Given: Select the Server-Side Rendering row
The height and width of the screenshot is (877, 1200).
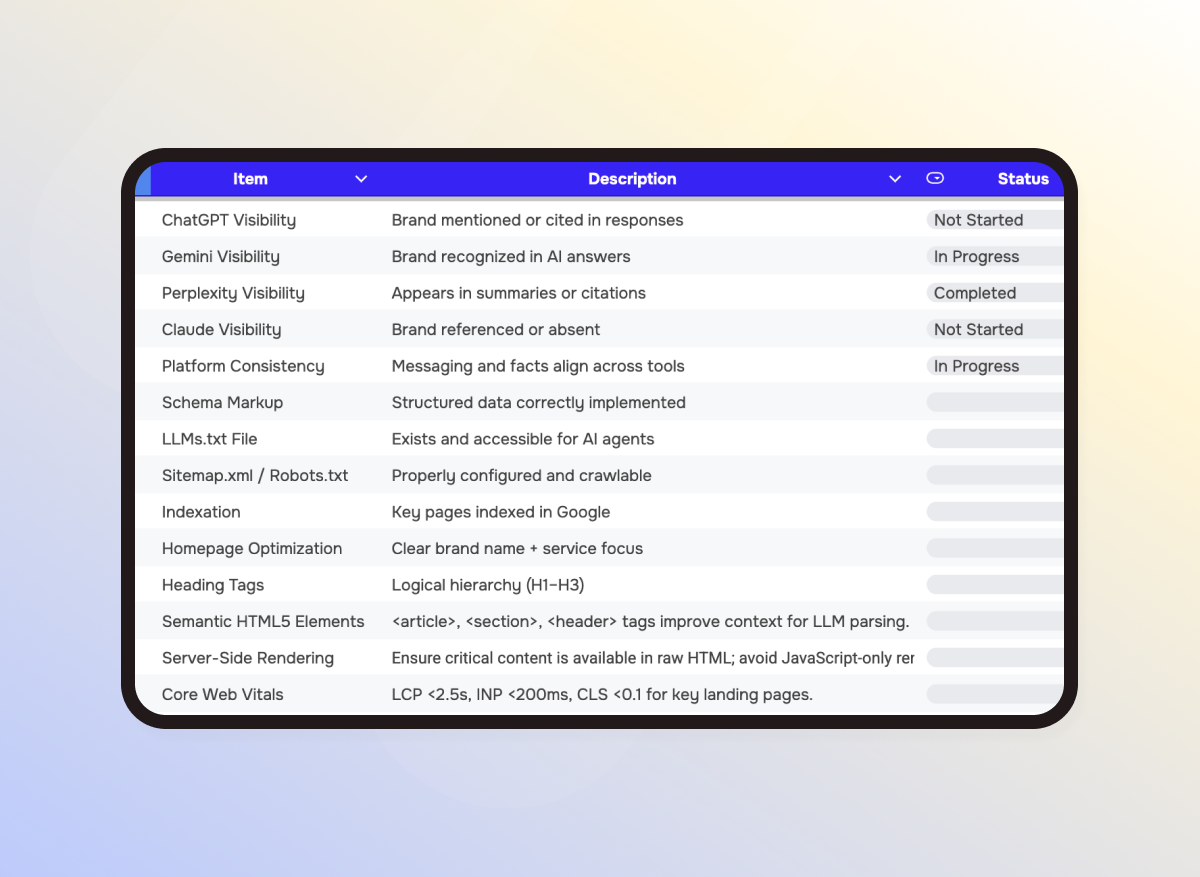Looking at the screenshot, I should coord(247,657).
